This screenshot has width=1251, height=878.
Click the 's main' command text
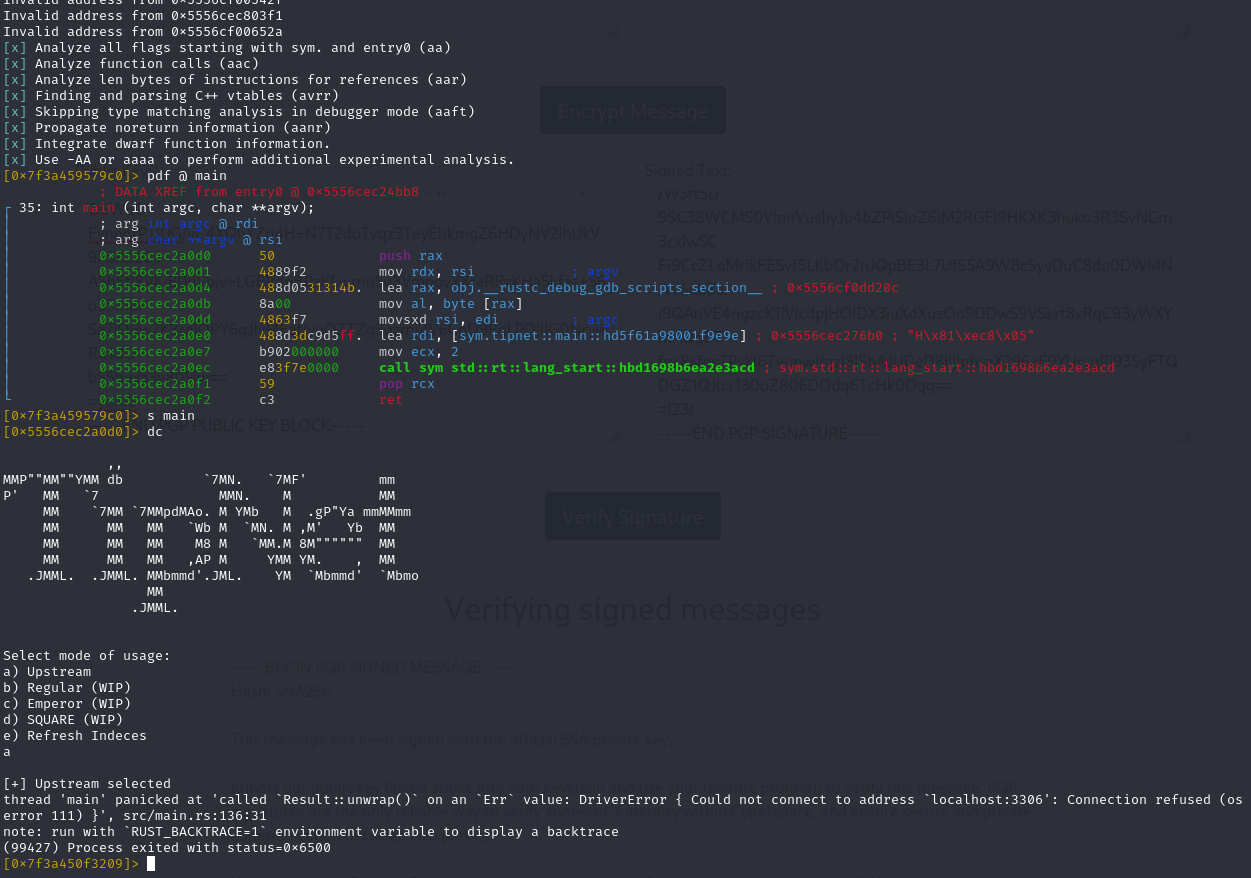point(171,416)
